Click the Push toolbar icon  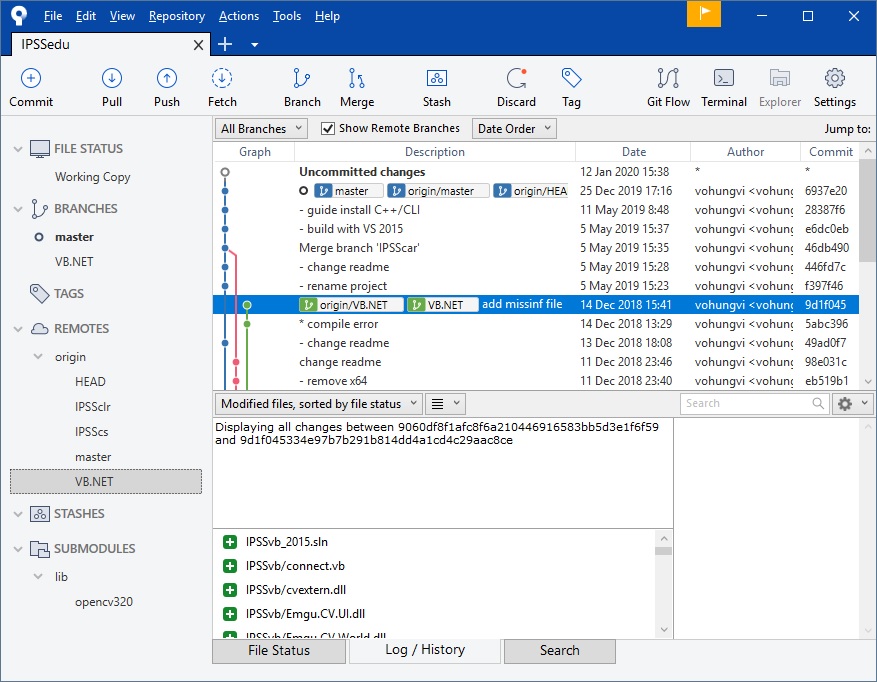[x=167, y=78]
